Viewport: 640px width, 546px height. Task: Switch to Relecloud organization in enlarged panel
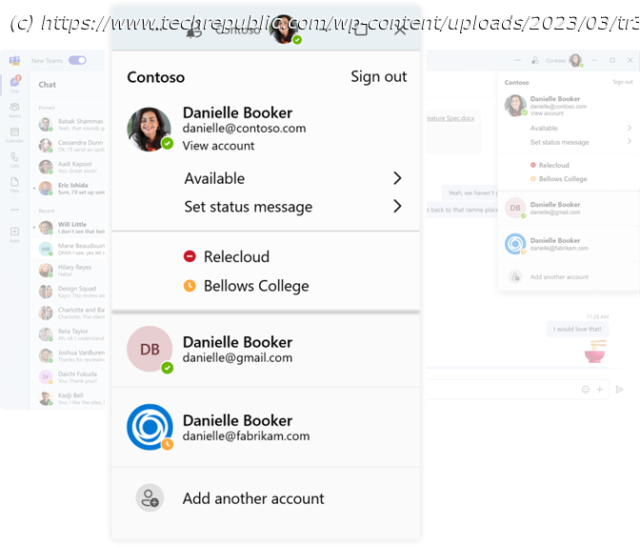236,257
